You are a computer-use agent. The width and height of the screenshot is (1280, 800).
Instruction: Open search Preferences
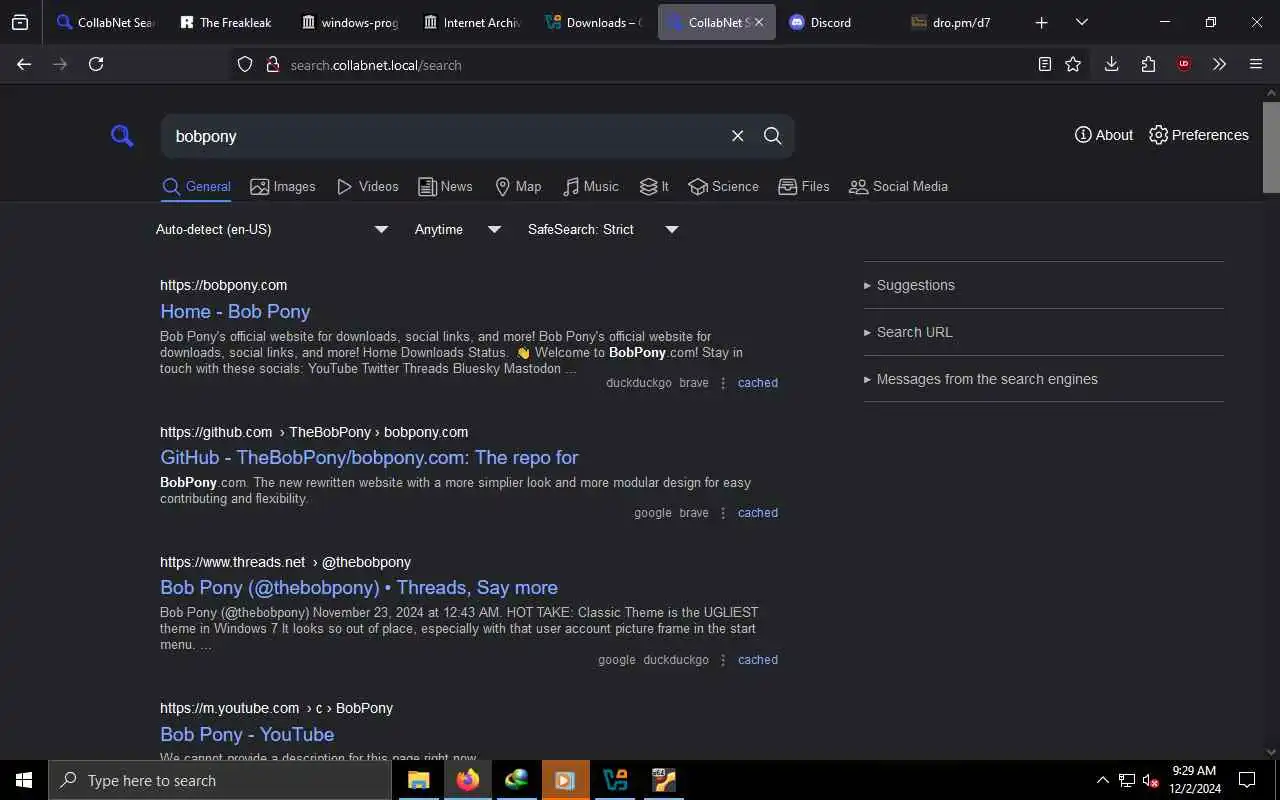tap(1199, 135)
